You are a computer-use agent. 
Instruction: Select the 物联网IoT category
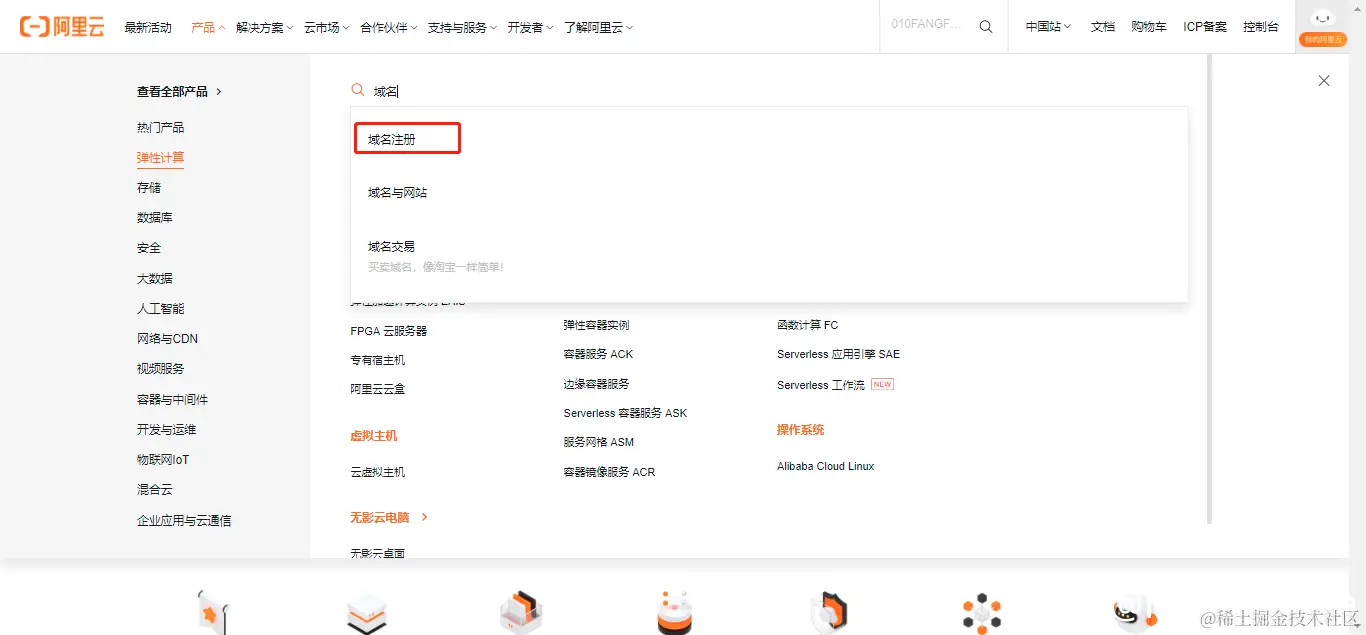tap(162, 459)
